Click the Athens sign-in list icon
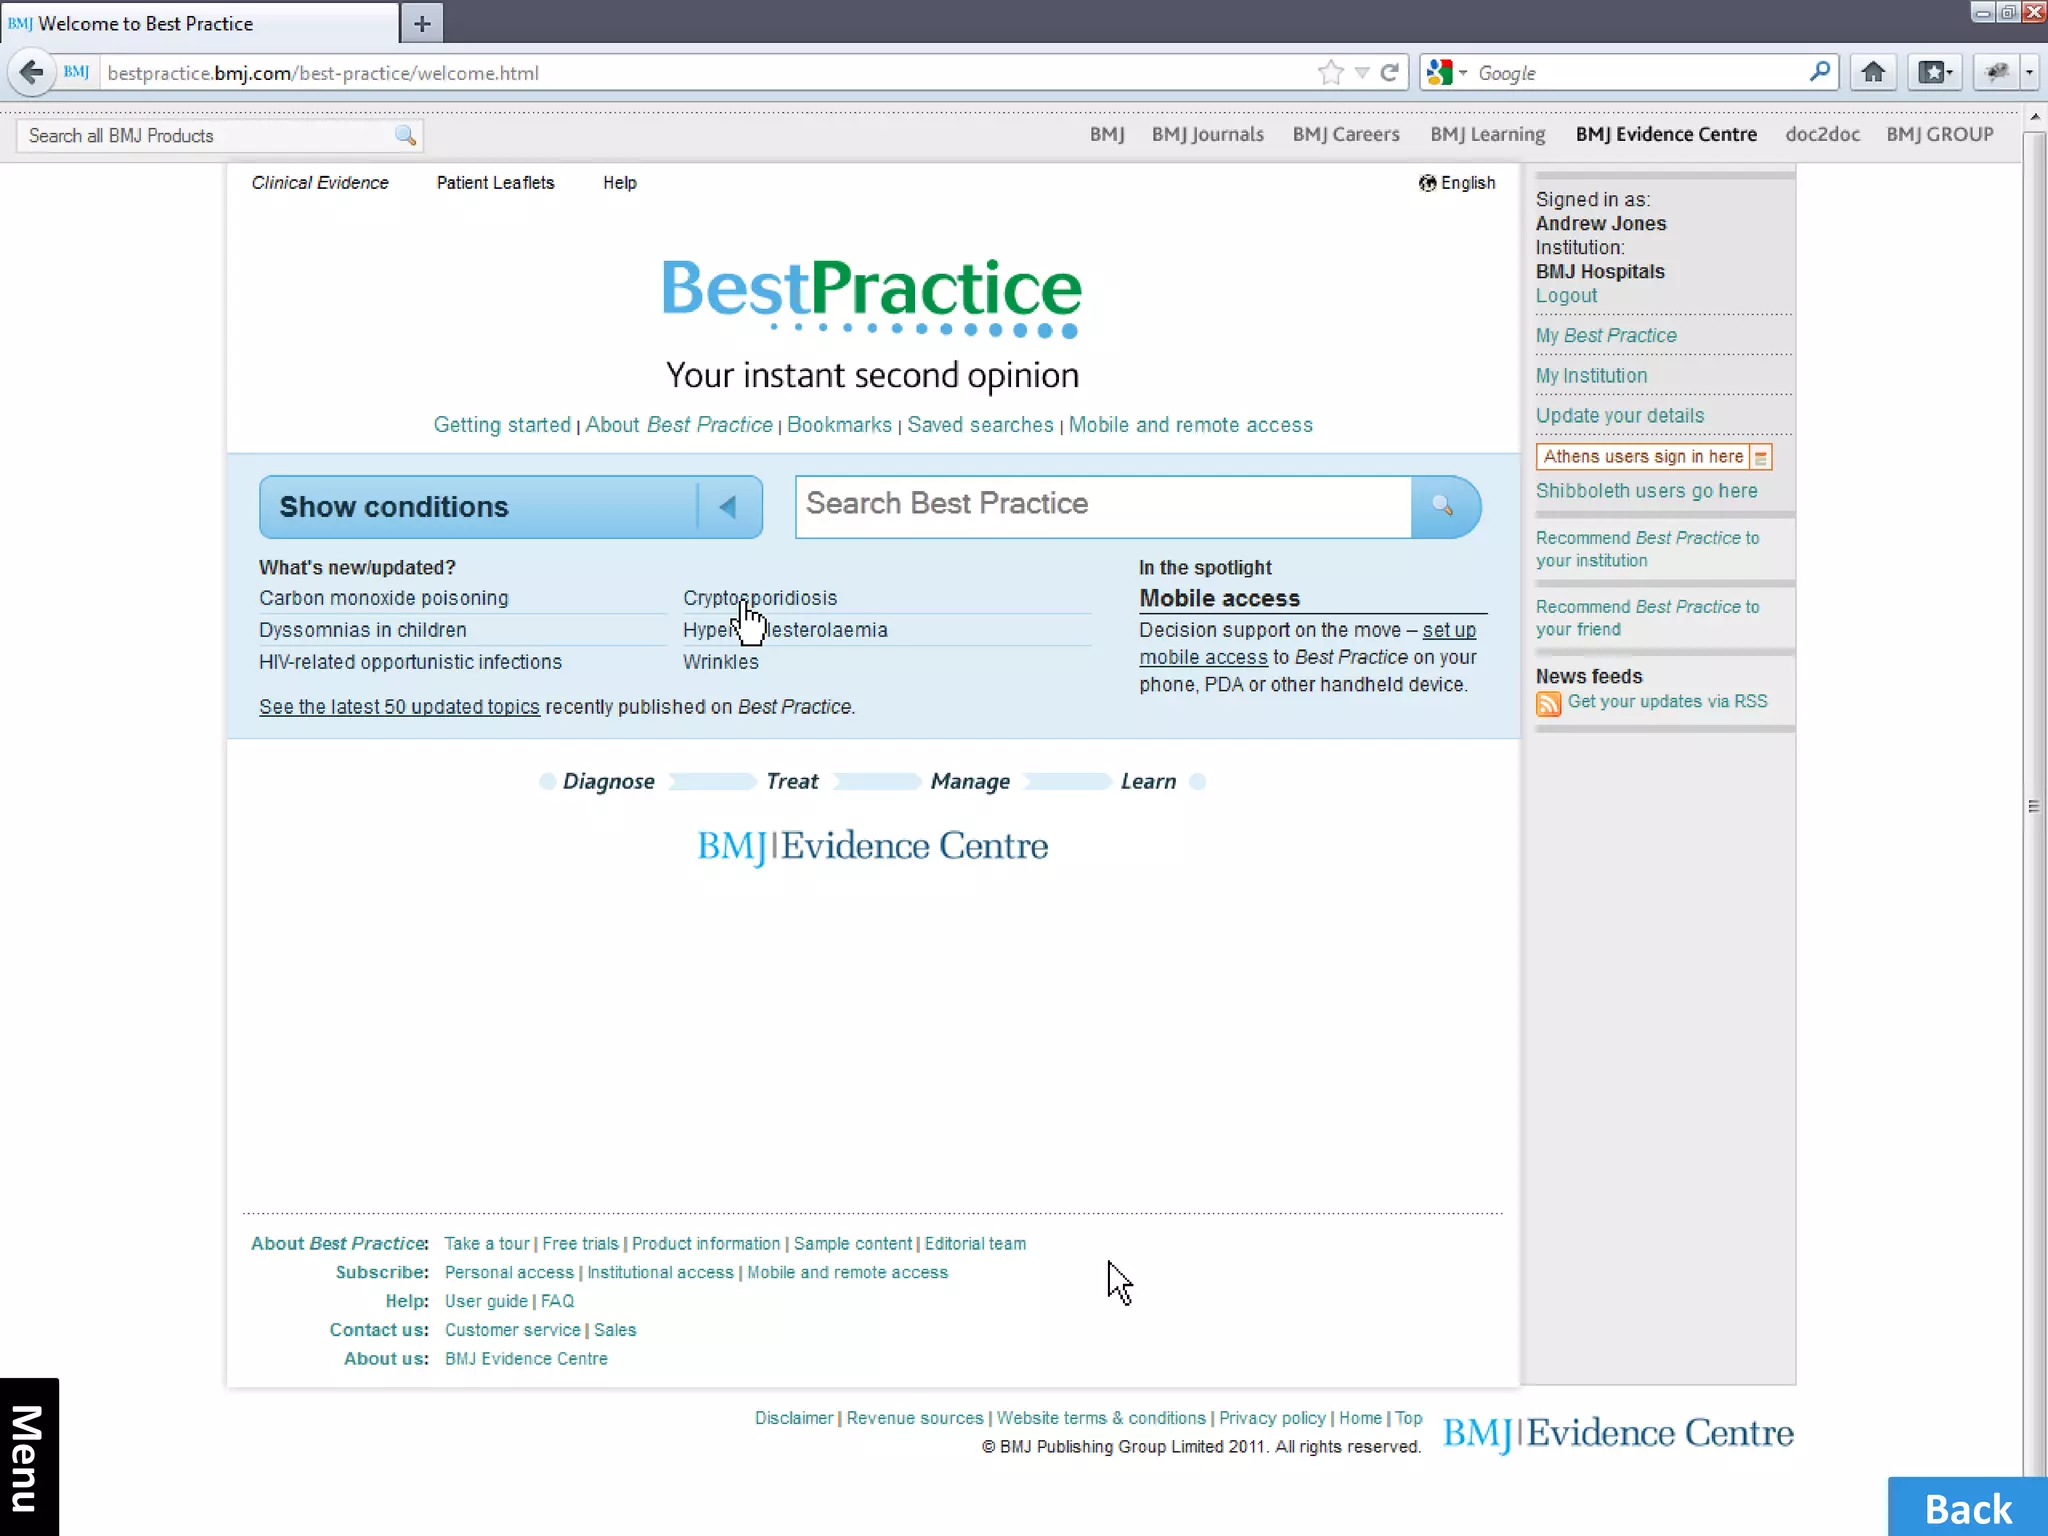 coord(1761,457)
